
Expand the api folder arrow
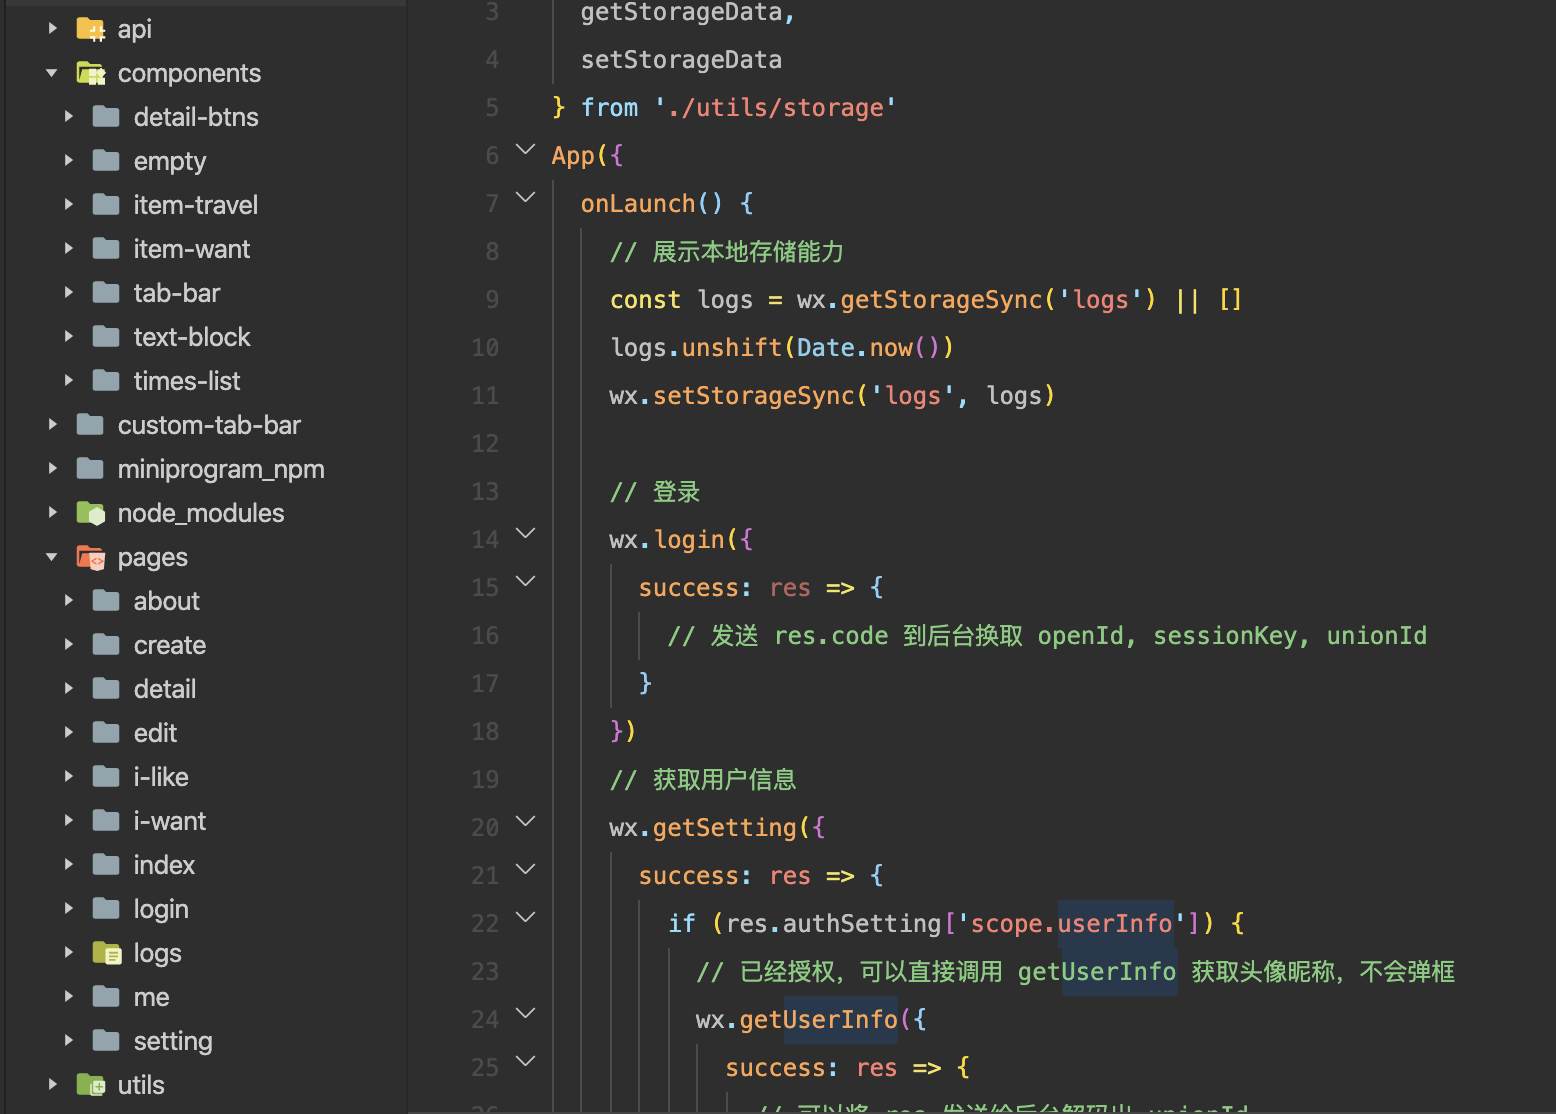[53, 29]
